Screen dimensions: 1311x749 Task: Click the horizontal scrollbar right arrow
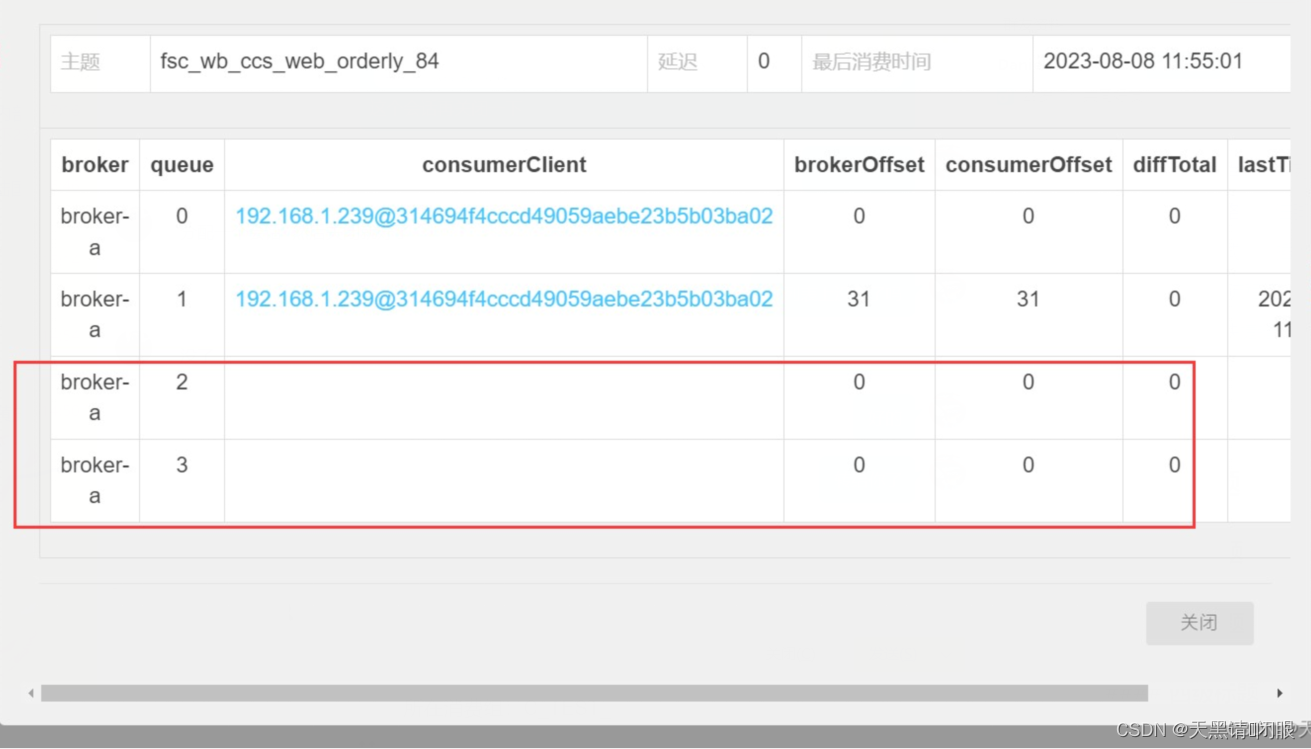(x=1279, y=693)
